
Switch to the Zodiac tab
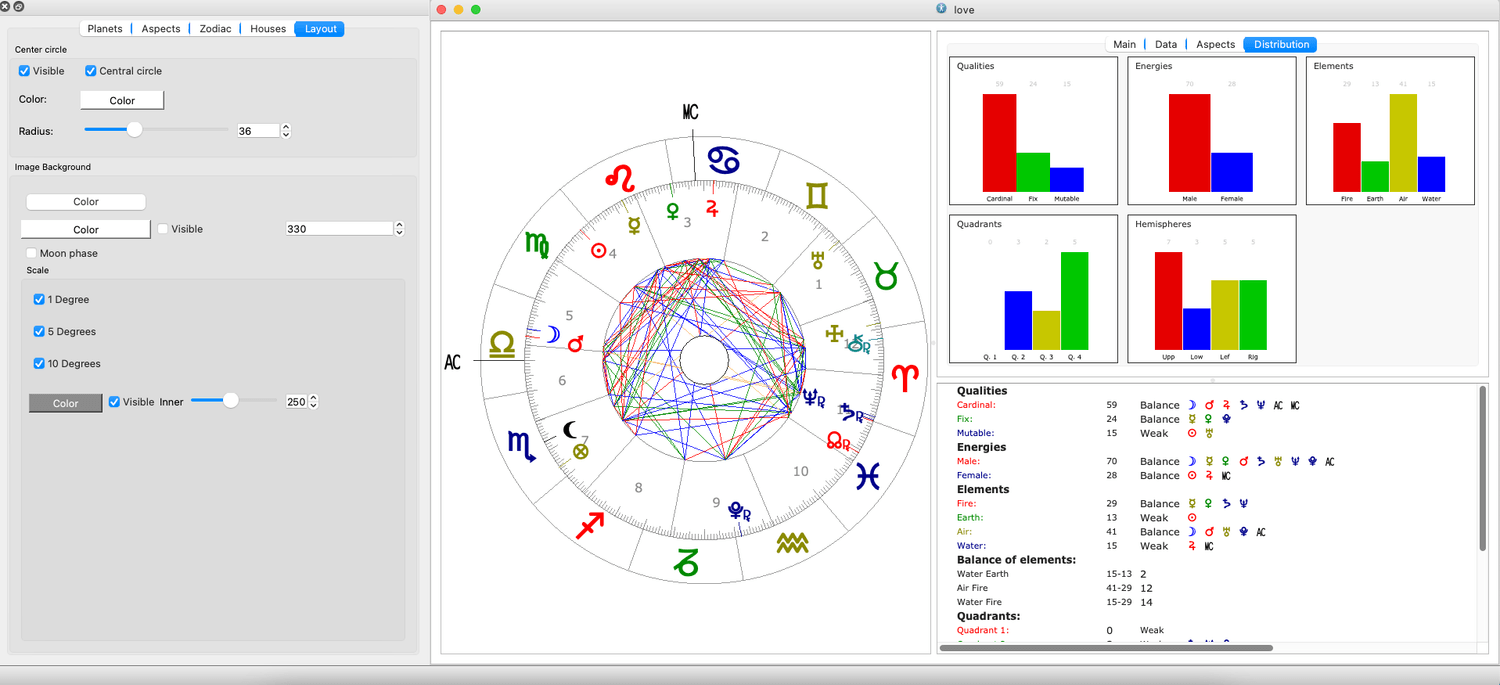[215, 29]
